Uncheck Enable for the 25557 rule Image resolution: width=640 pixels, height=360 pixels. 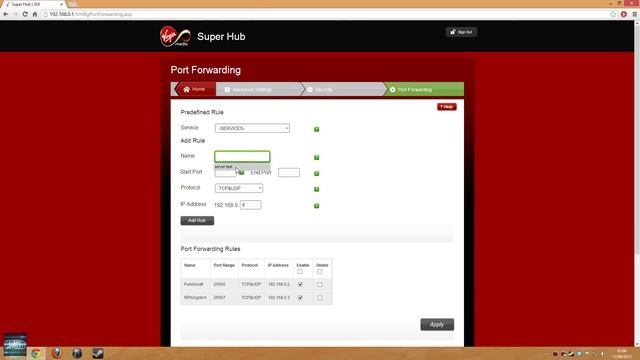pos(300,298)
